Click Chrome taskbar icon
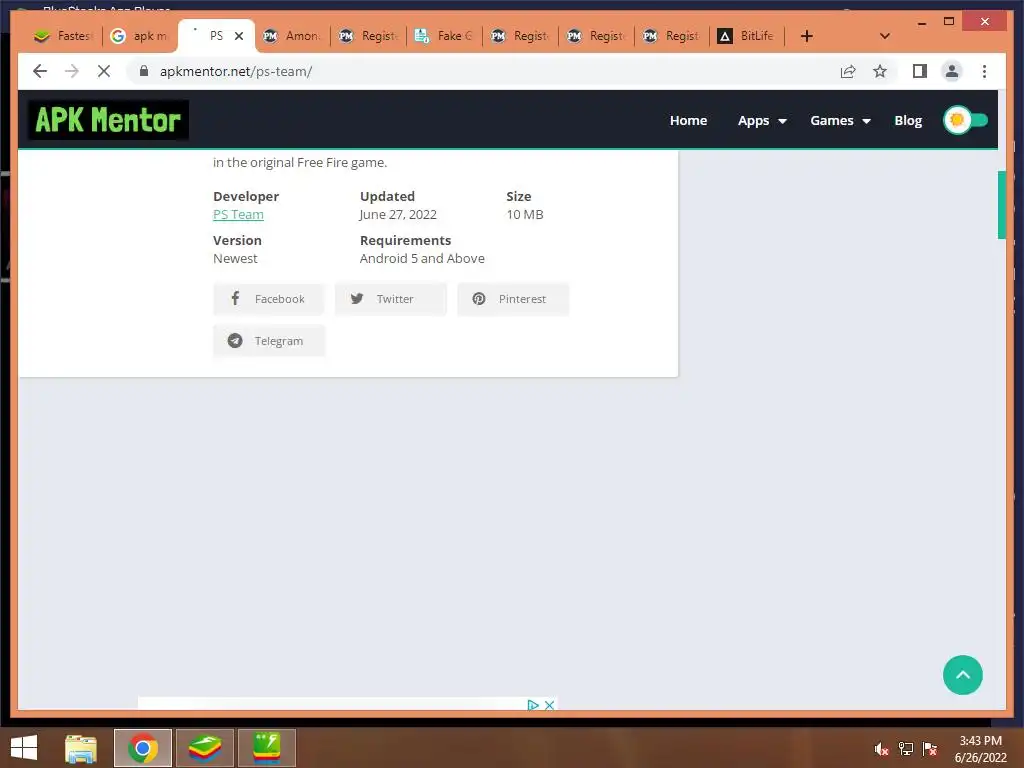 point(142,748)
